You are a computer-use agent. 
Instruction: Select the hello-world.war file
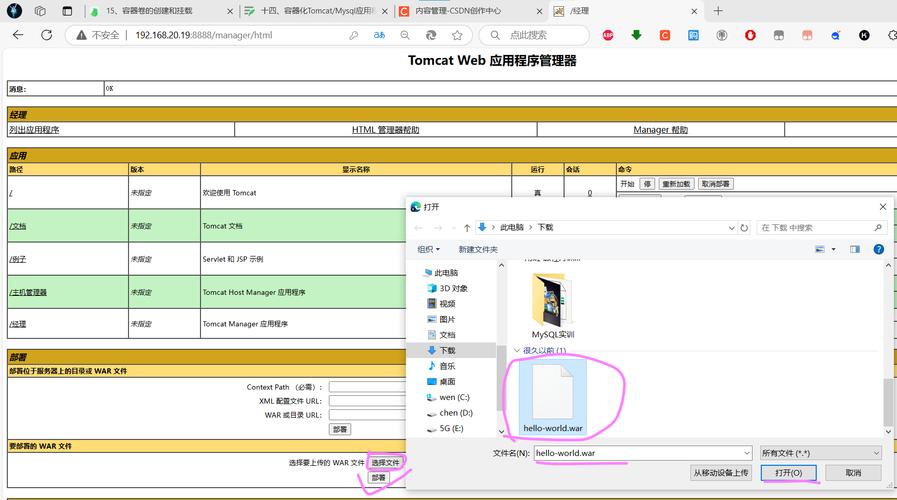[x=553, y=397]
